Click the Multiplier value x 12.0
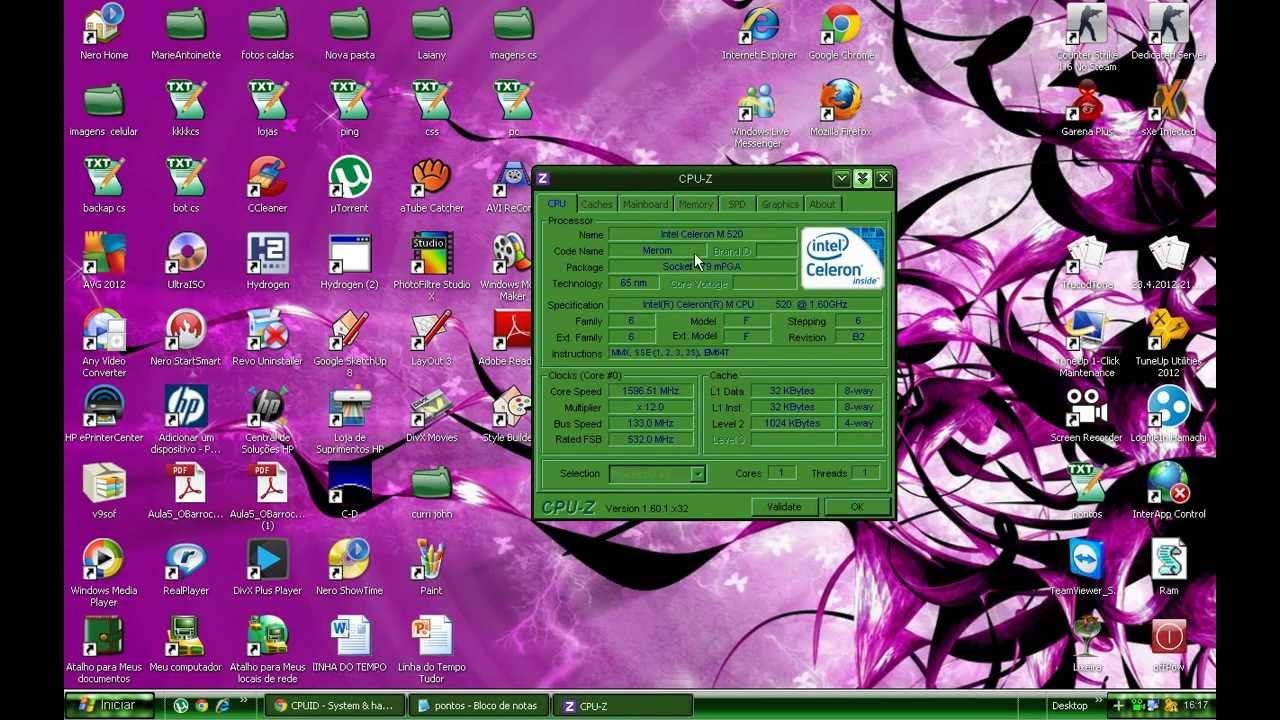Screen dimensions: 1280x720 [x=651, y=407]
